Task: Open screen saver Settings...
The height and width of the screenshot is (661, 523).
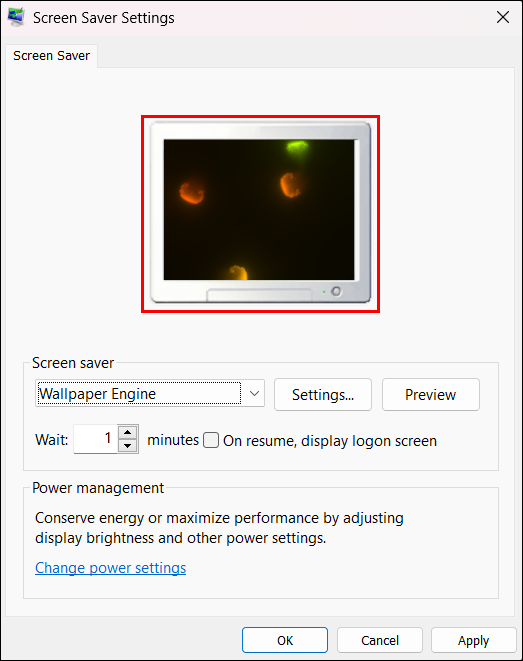Action: coord(323,395)
